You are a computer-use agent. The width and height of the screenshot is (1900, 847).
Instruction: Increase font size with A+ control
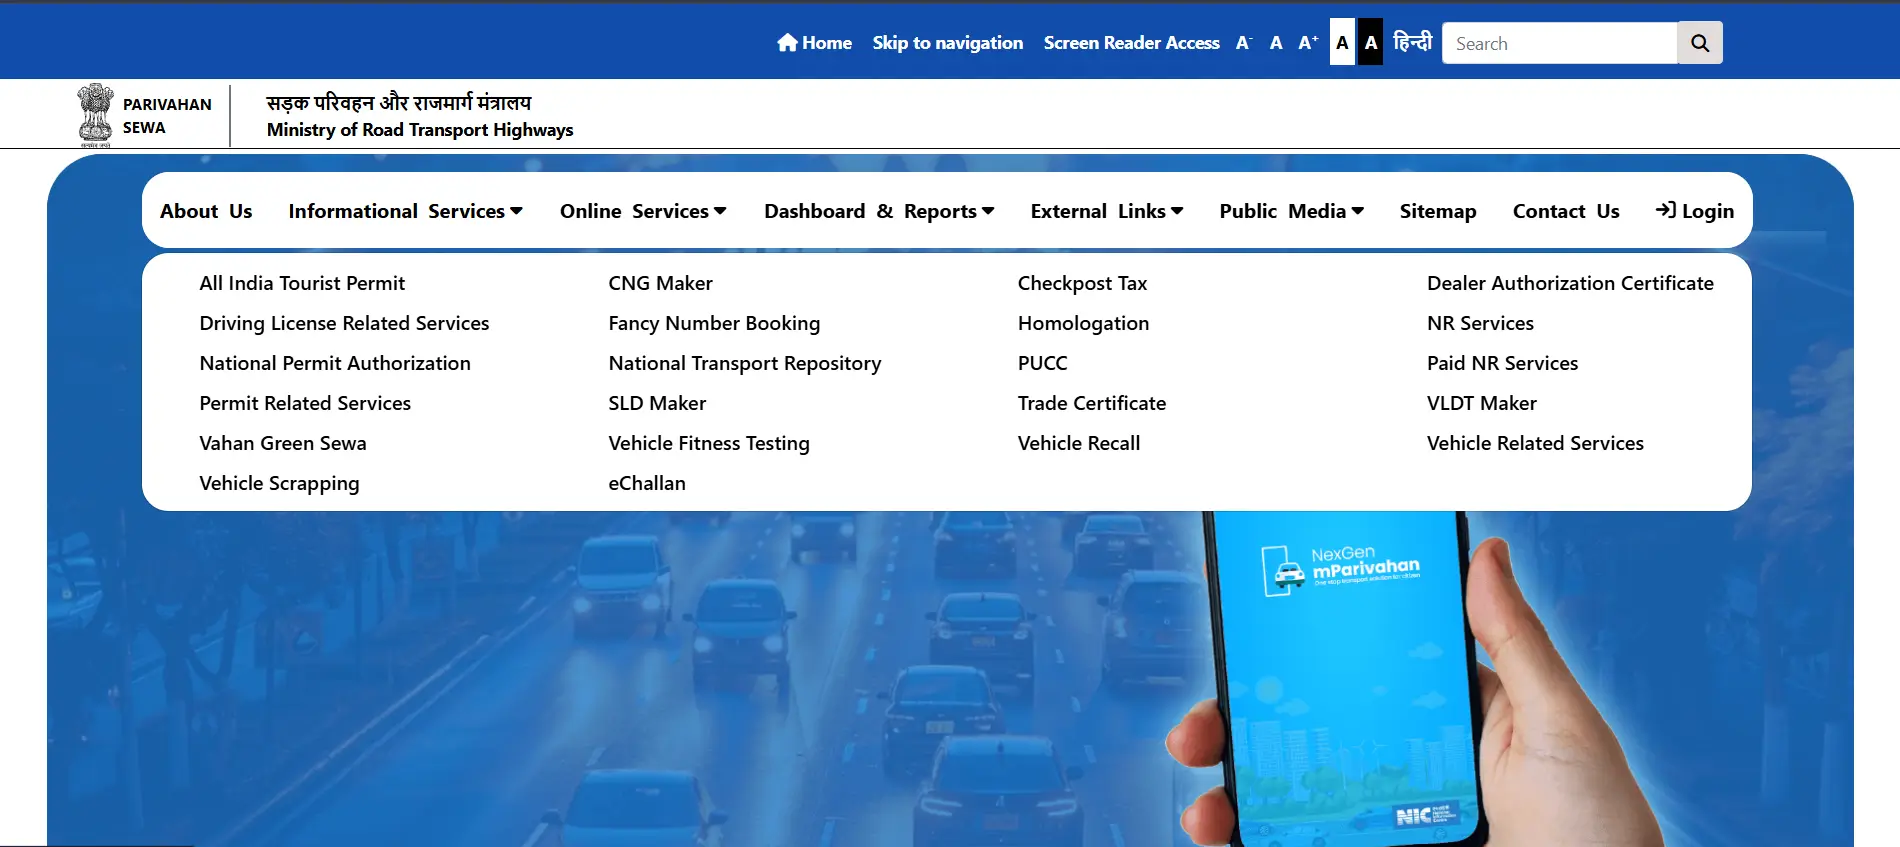coord(1308,43)
